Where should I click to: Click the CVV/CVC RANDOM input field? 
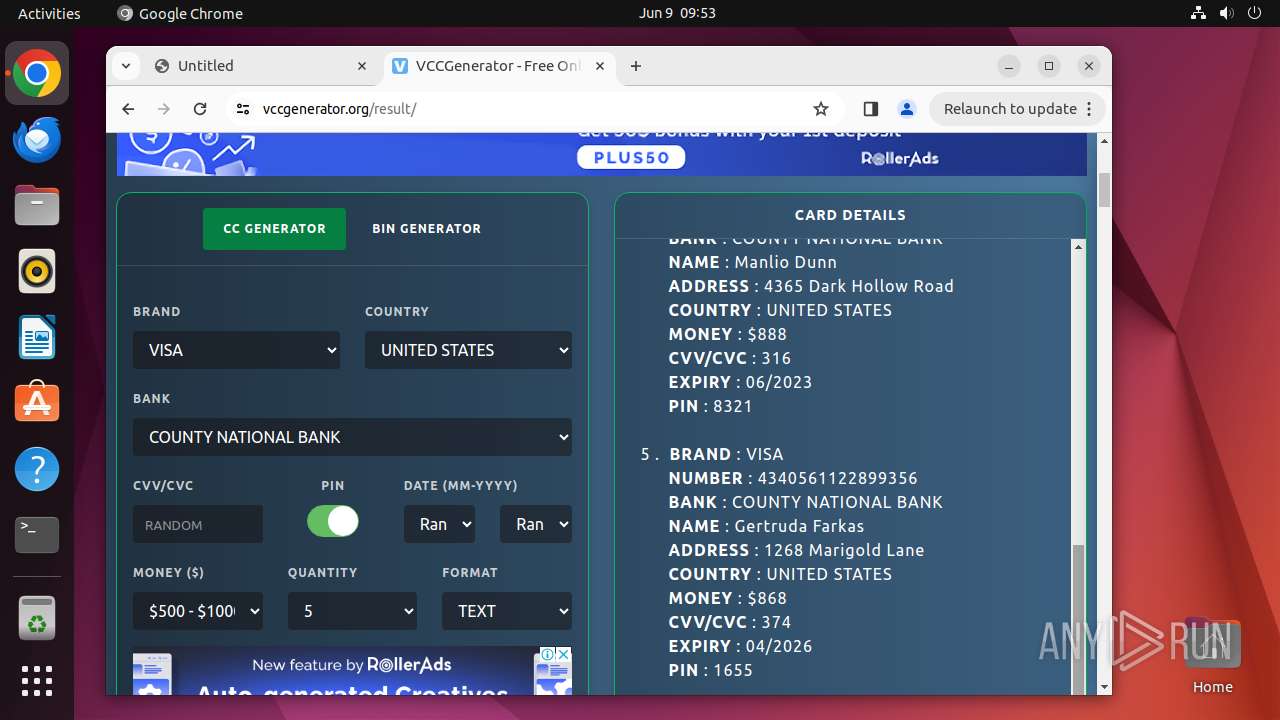coord(198,524)
